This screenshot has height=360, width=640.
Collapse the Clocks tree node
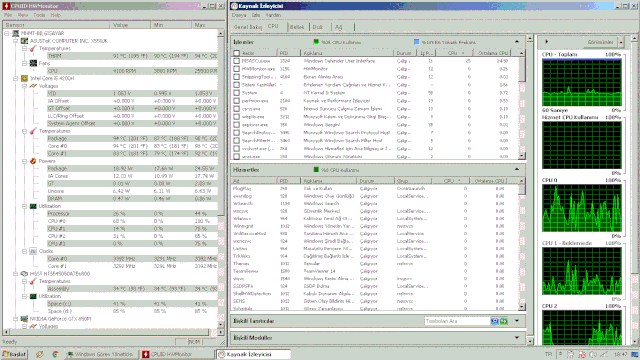click(x=24, y=251)
